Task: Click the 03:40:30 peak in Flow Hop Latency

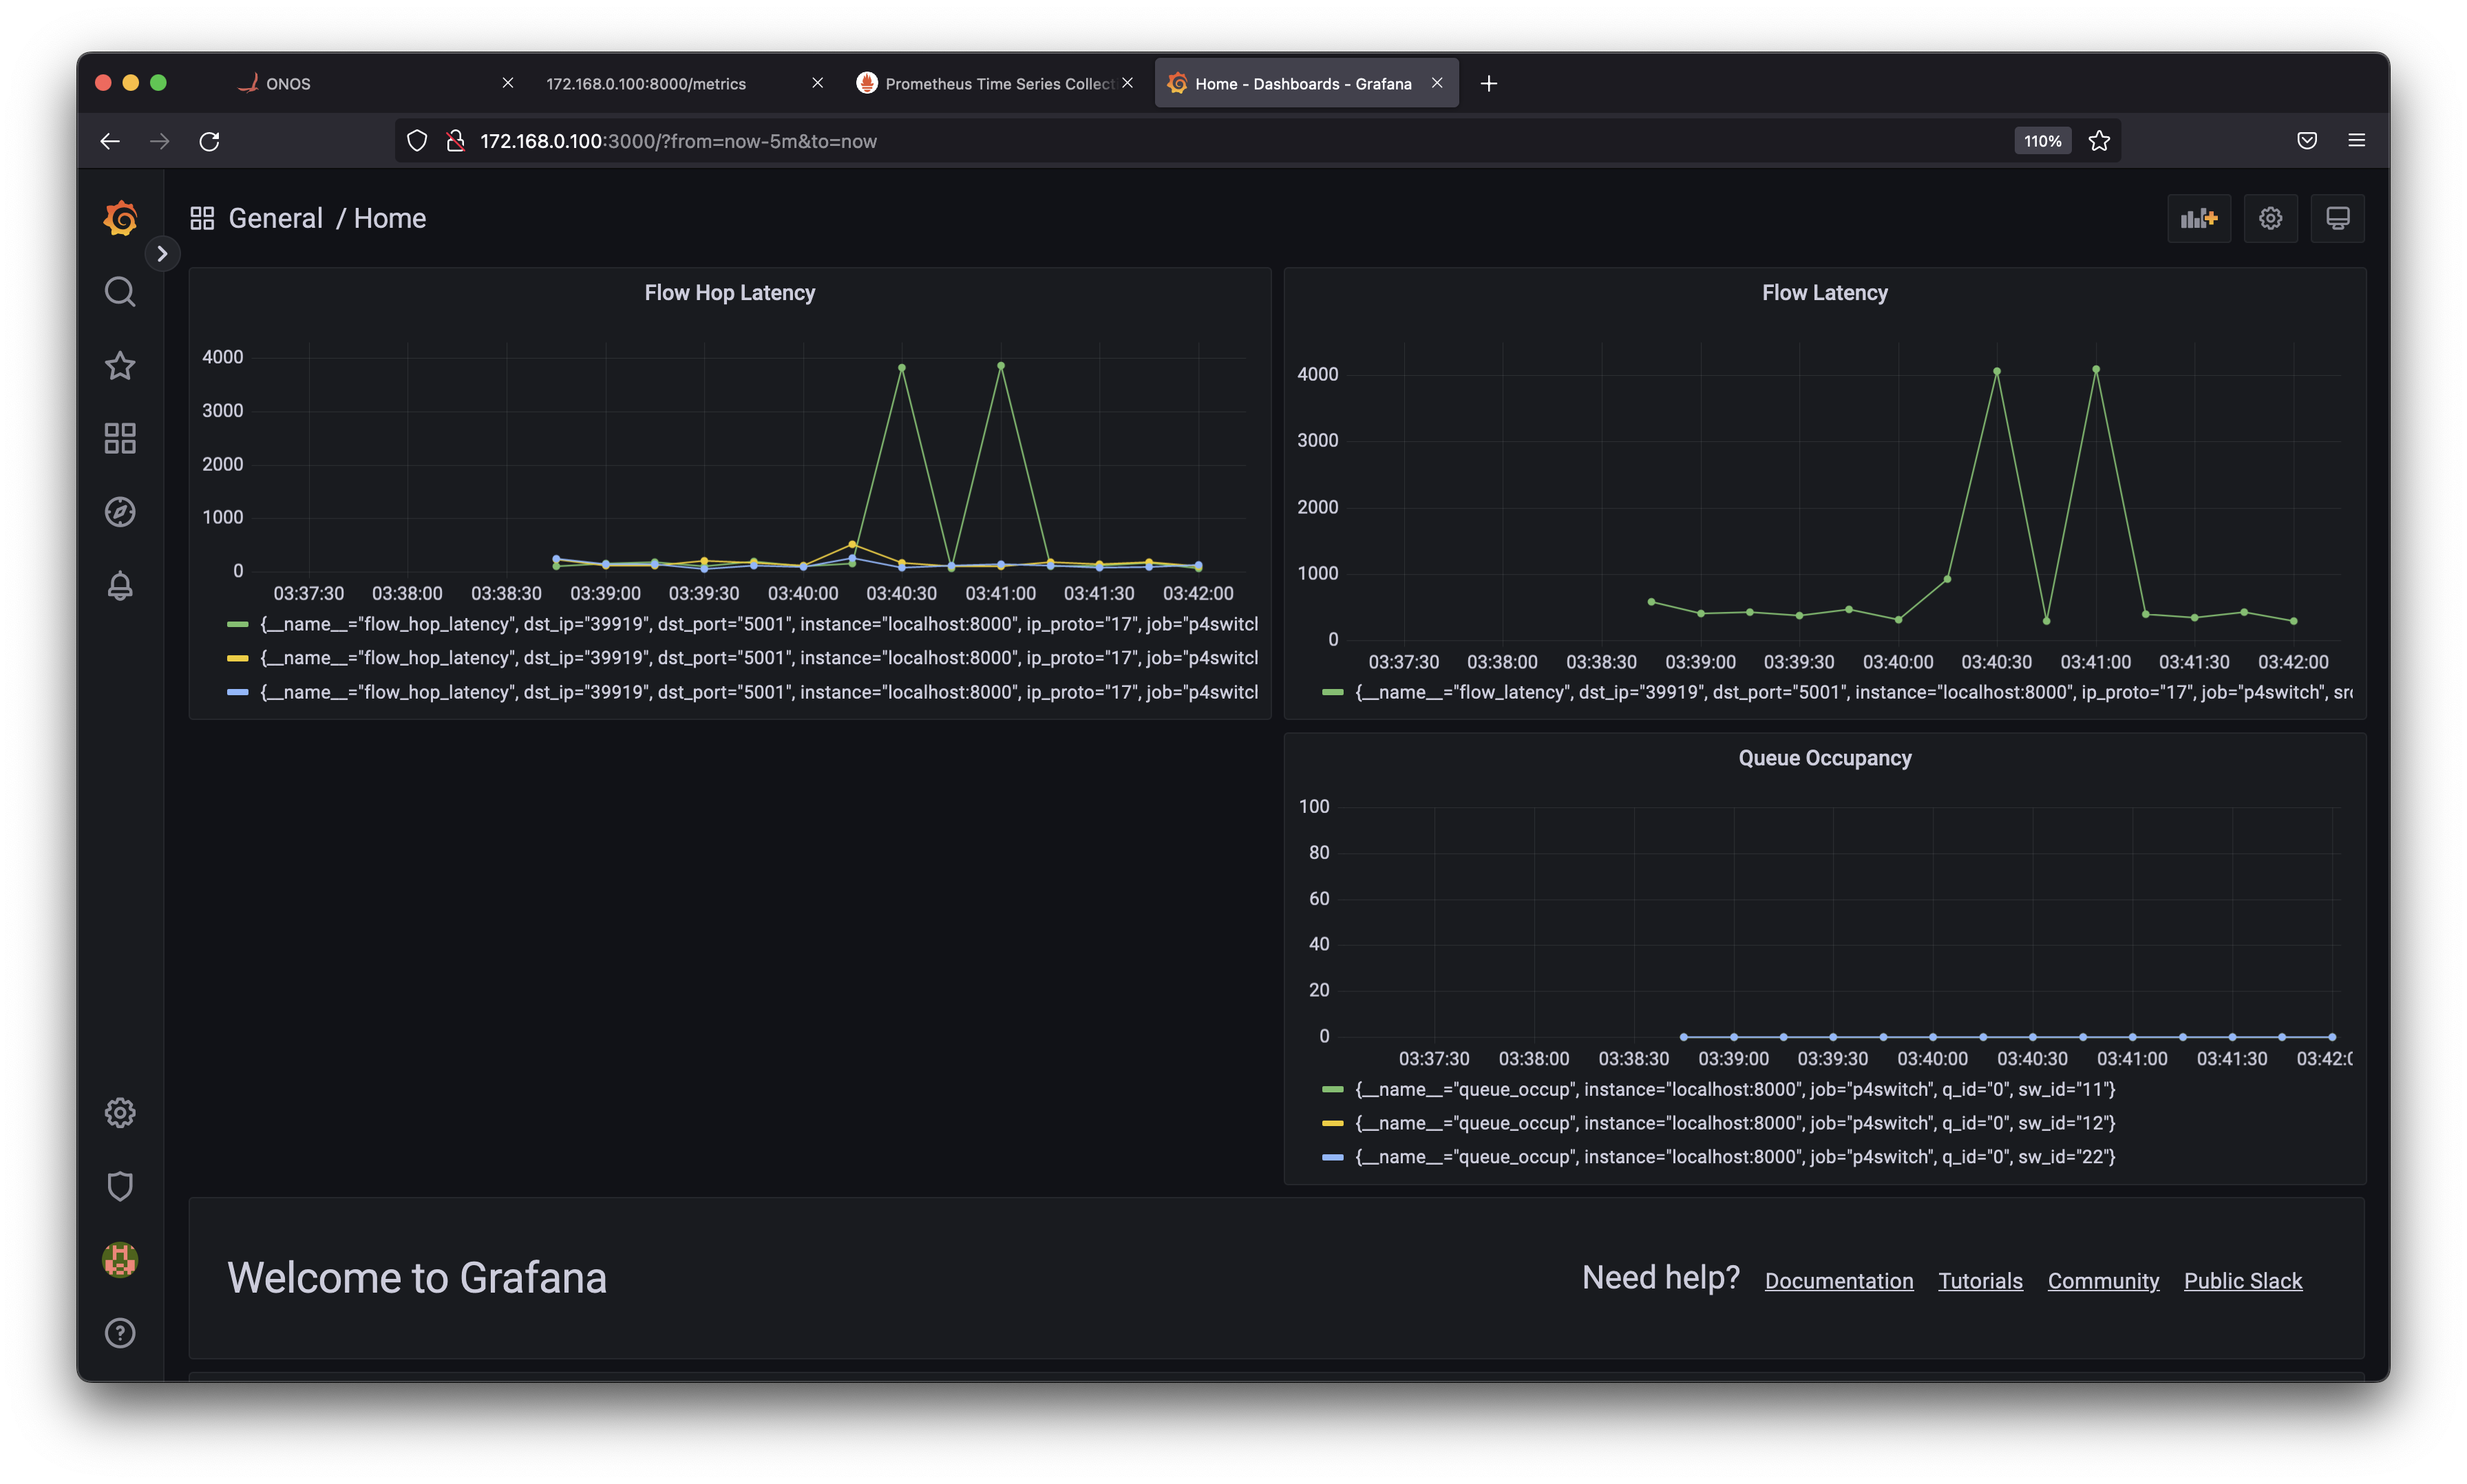Action: (x=902, y=368)
